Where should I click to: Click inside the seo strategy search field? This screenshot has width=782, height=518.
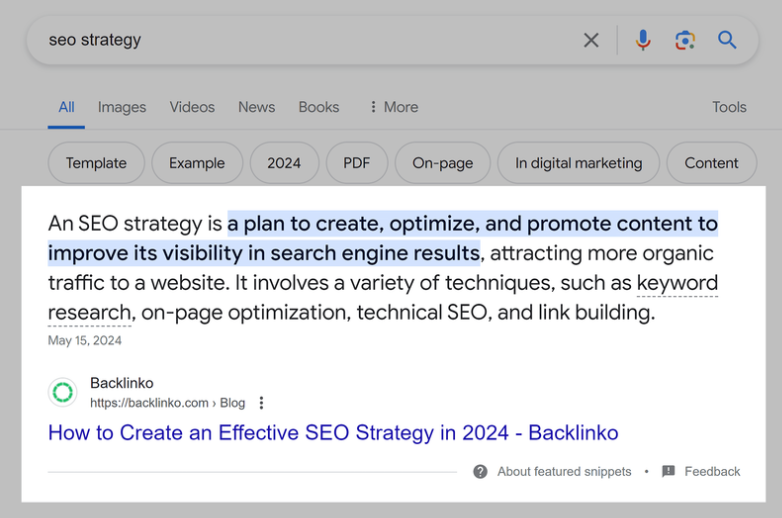pyautogui.click(x=300, y=40)
